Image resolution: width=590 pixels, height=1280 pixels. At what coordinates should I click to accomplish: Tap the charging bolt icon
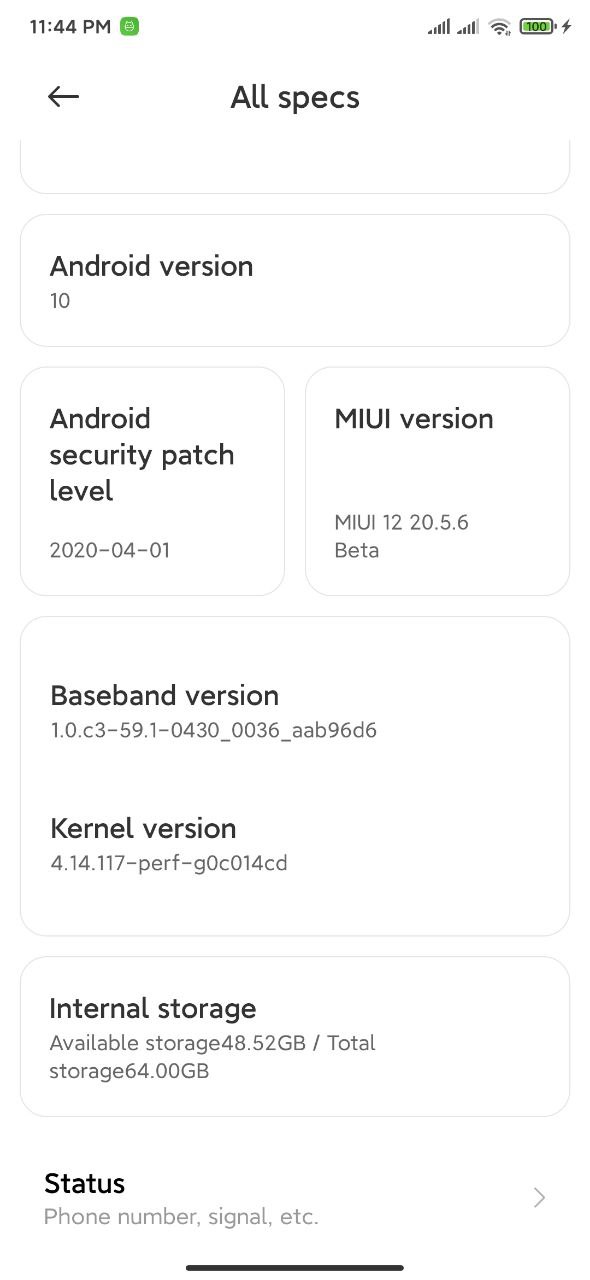point(567,27)
